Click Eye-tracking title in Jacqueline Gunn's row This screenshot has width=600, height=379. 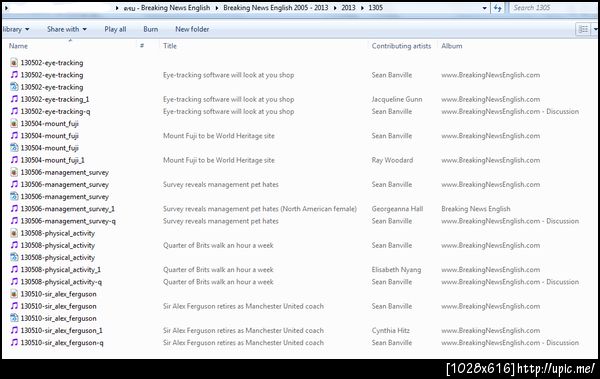point(228,99)
